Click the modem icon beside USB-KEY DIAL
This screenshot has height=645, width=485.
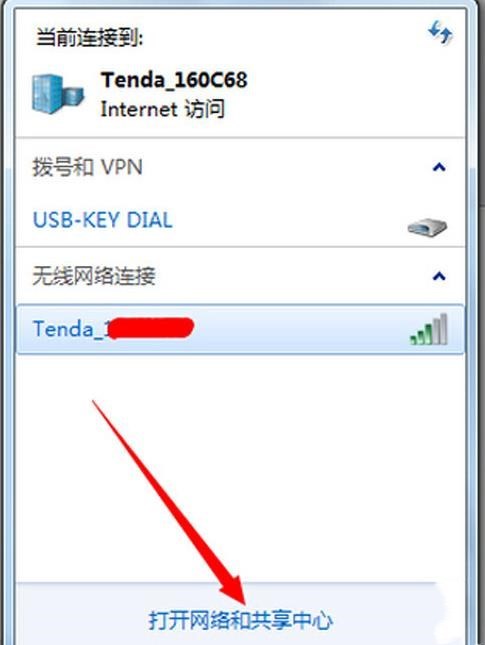tap(427, 227)
